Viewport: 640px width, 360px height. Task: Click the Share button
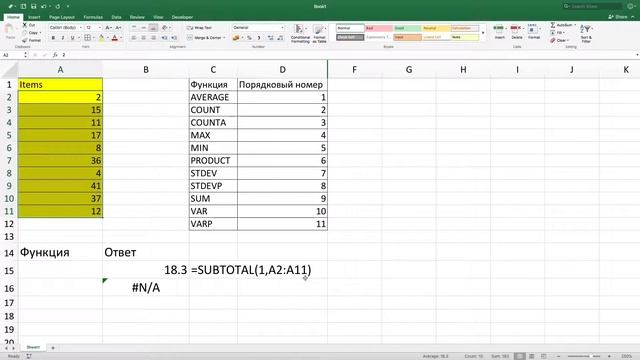pyautogui.click(x=617, y=17)
